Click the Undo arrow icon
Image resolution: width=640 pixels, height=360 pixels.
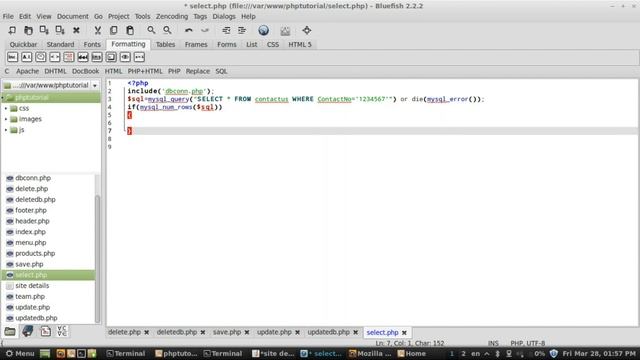[189, 30]
